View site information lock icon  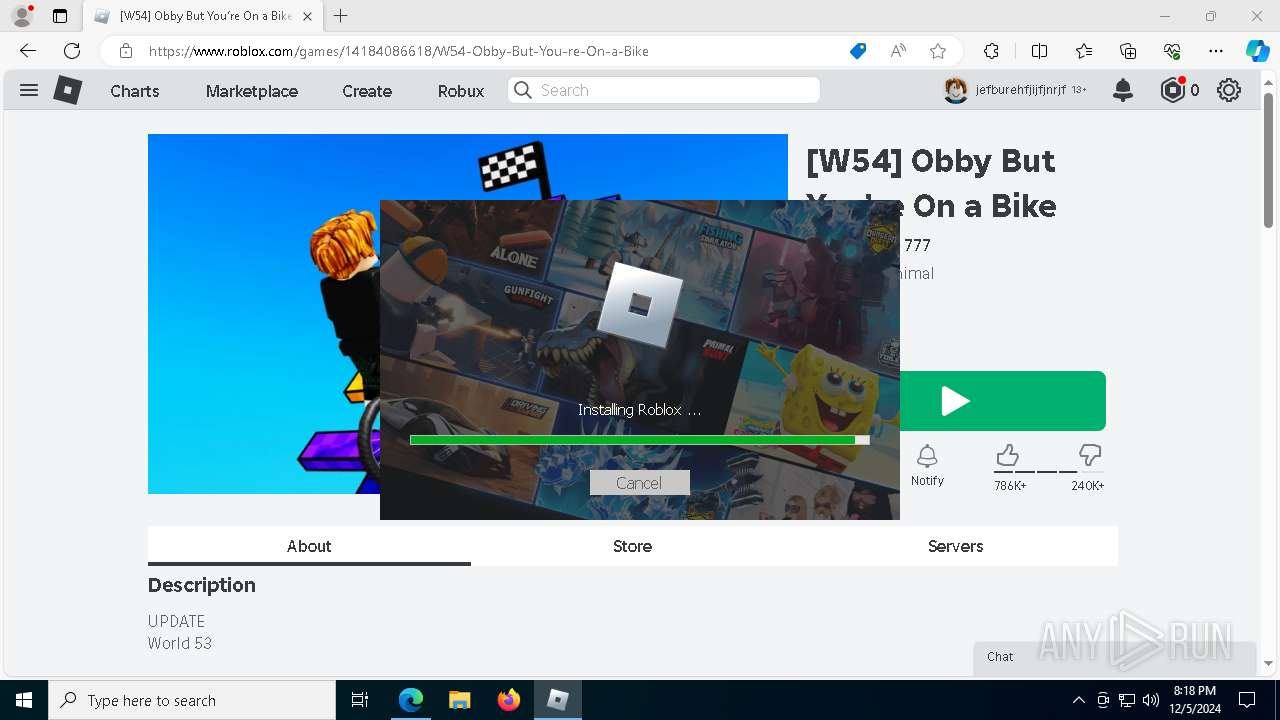click(x=126, y=51)
